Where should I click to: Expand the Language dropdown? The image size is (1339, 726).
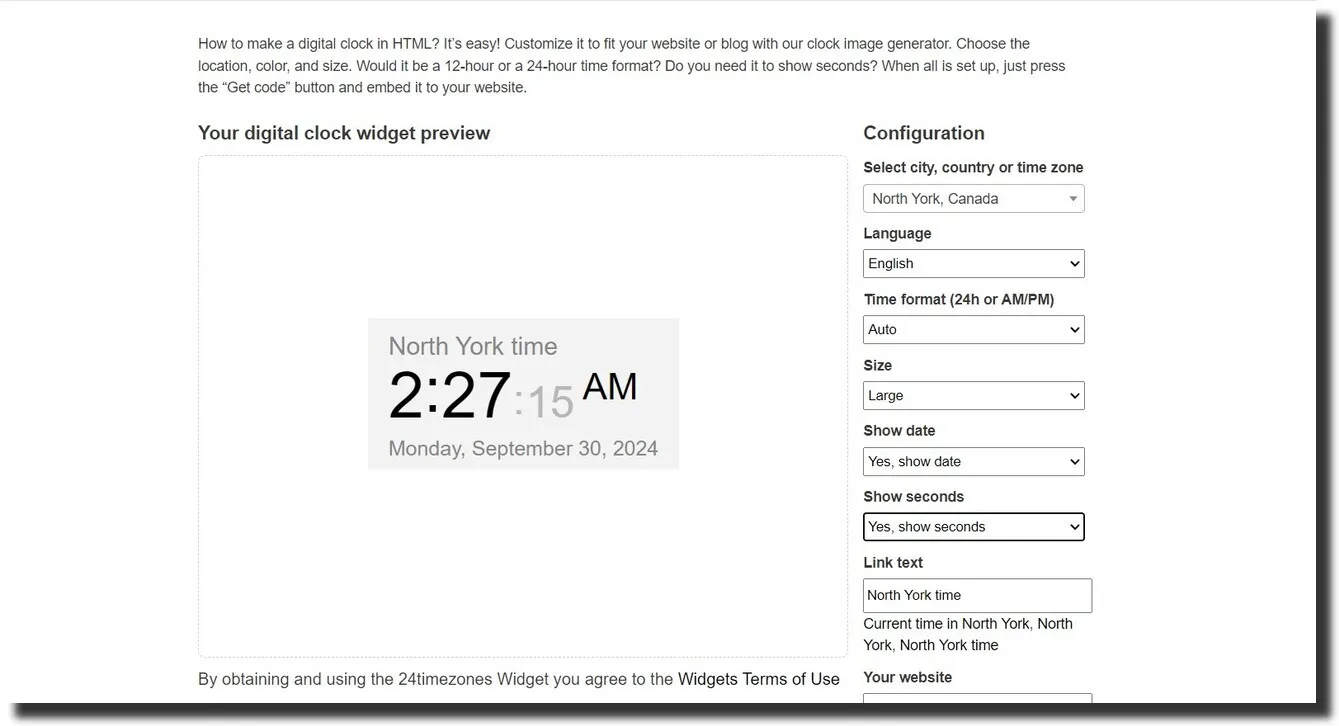pos(973,263)
